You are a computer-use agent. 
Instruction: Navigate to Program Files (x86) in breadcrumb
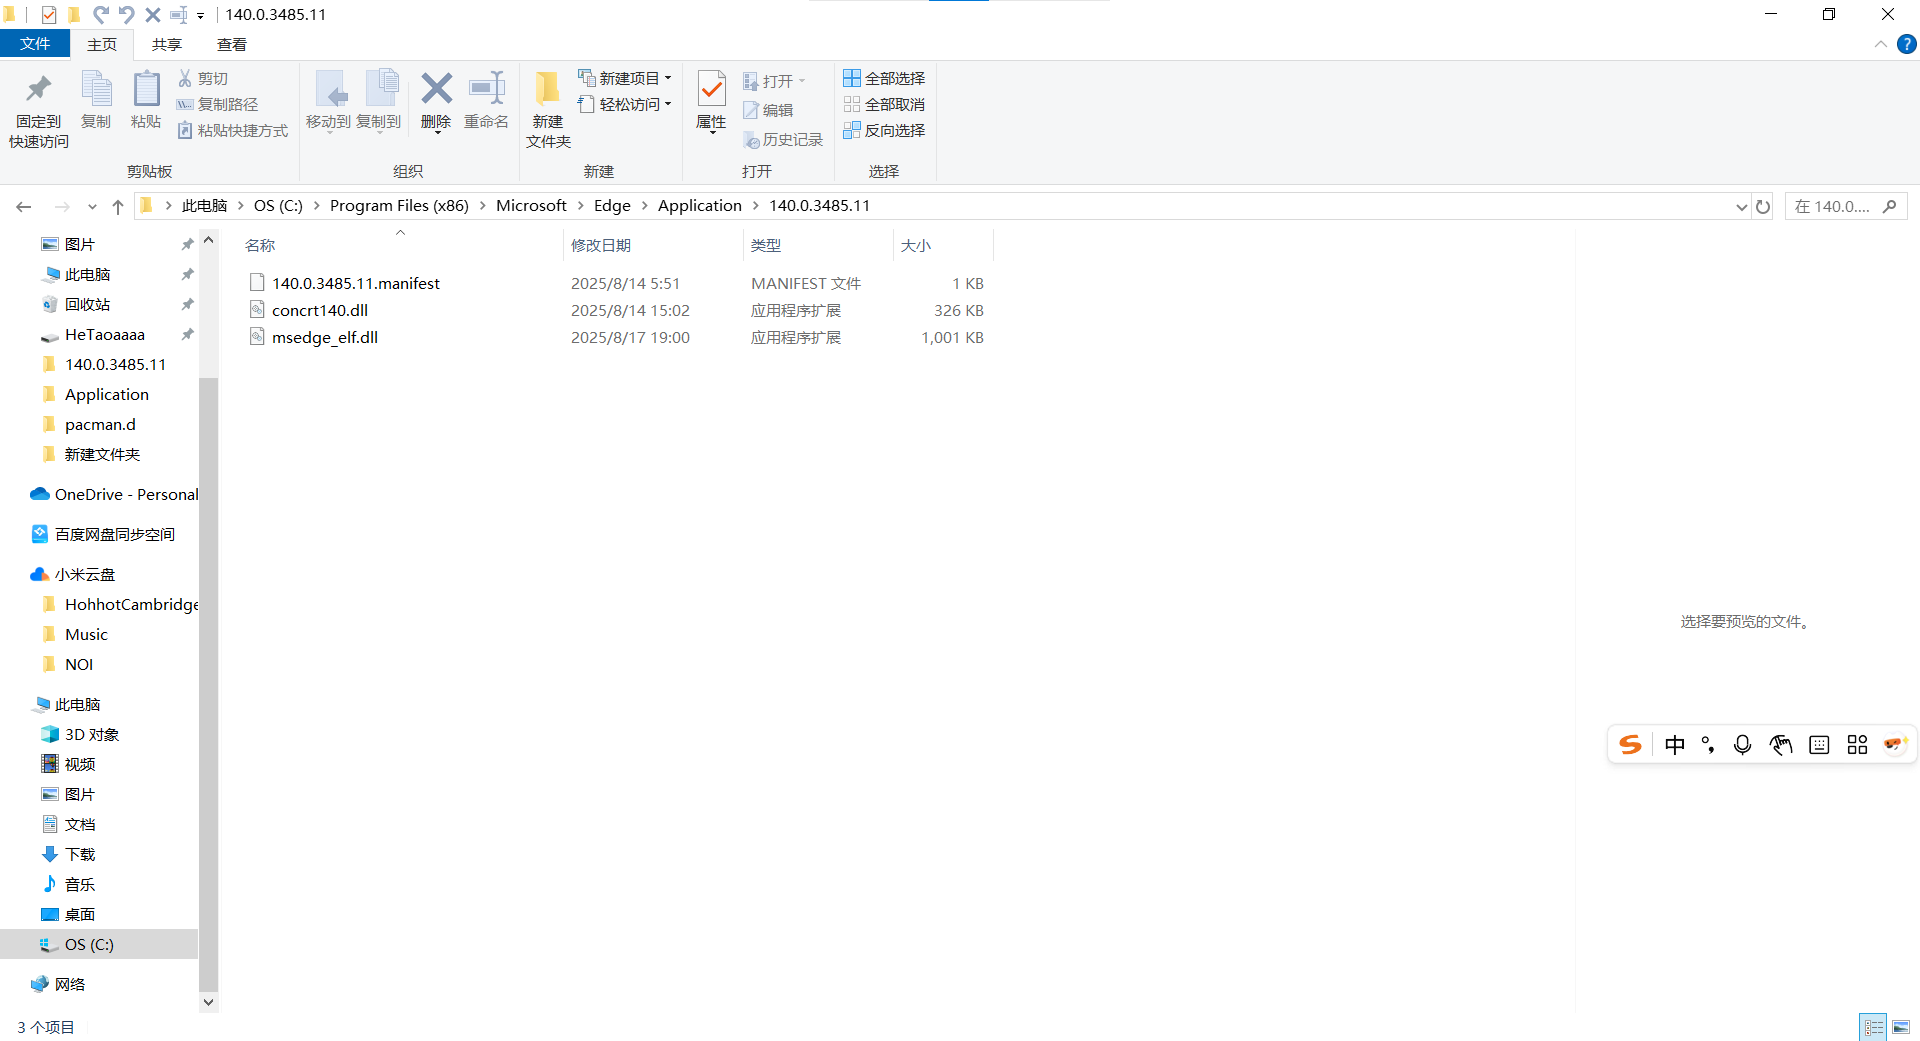(x=399, y=205)
